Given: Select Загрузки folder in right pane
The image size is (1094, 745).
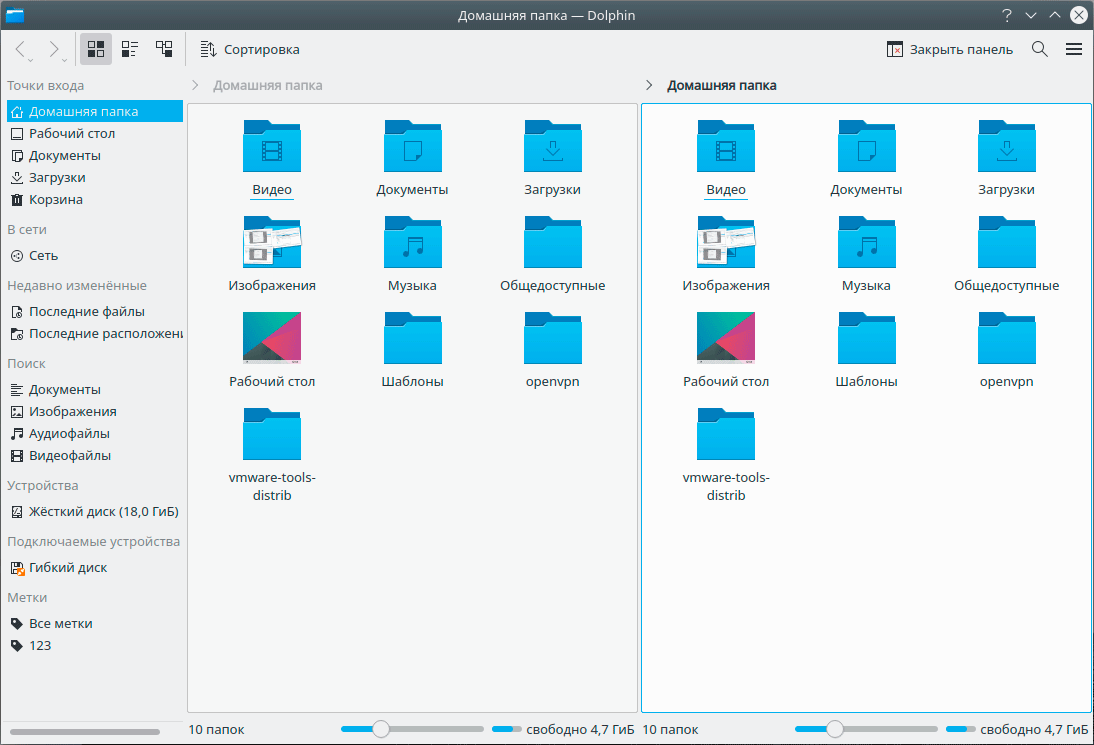Looking at the screenshot, I should [x=1006, y=158].
